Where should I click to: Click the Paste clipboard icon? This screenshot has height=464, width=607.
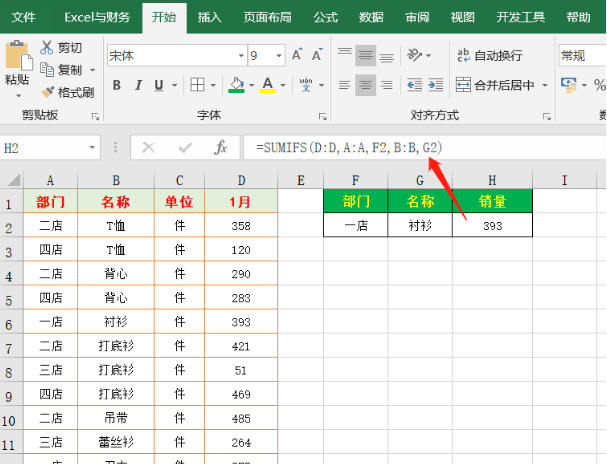[x=18, y=55]
